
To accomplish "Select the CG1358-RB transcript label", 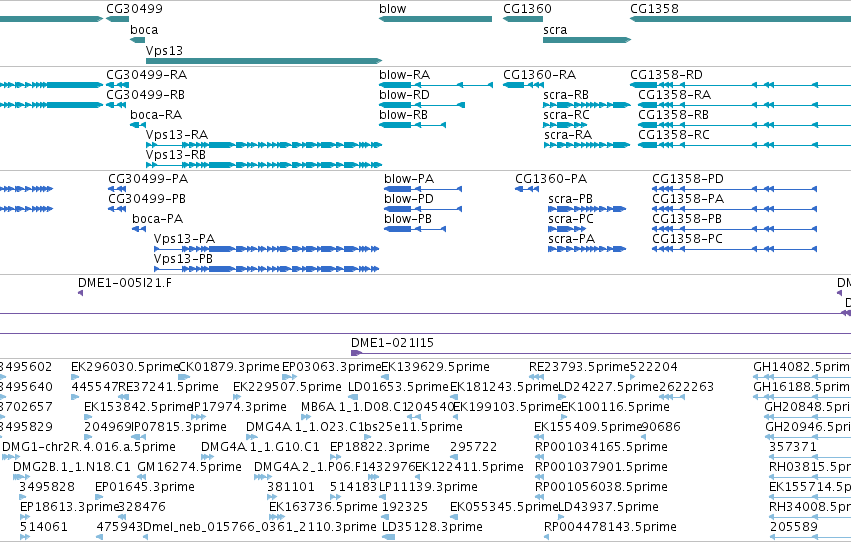I will click(x=674, y=115).
